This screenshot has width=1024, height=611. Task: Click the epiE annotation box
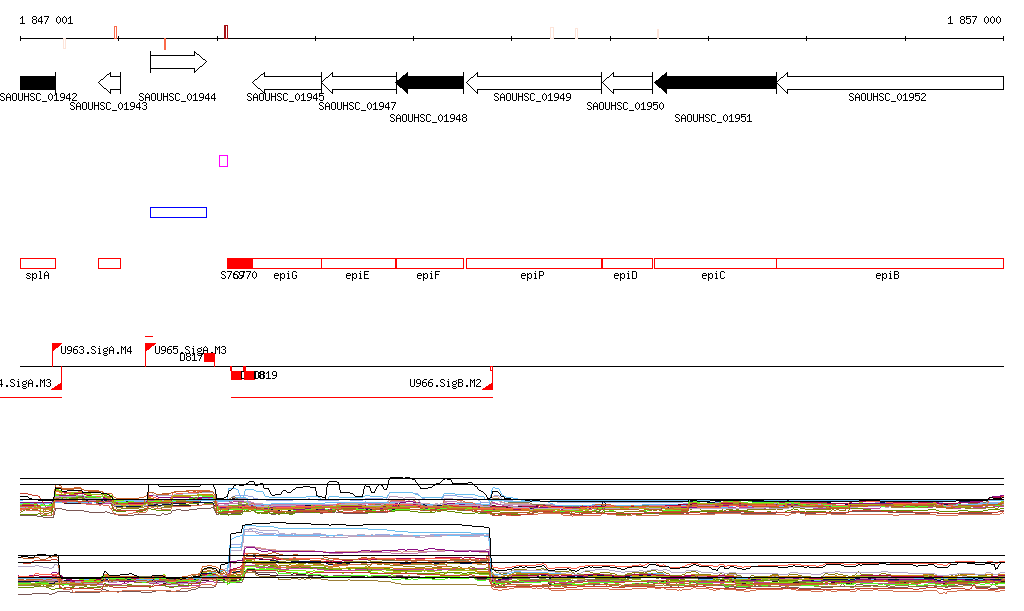[359, 264]
